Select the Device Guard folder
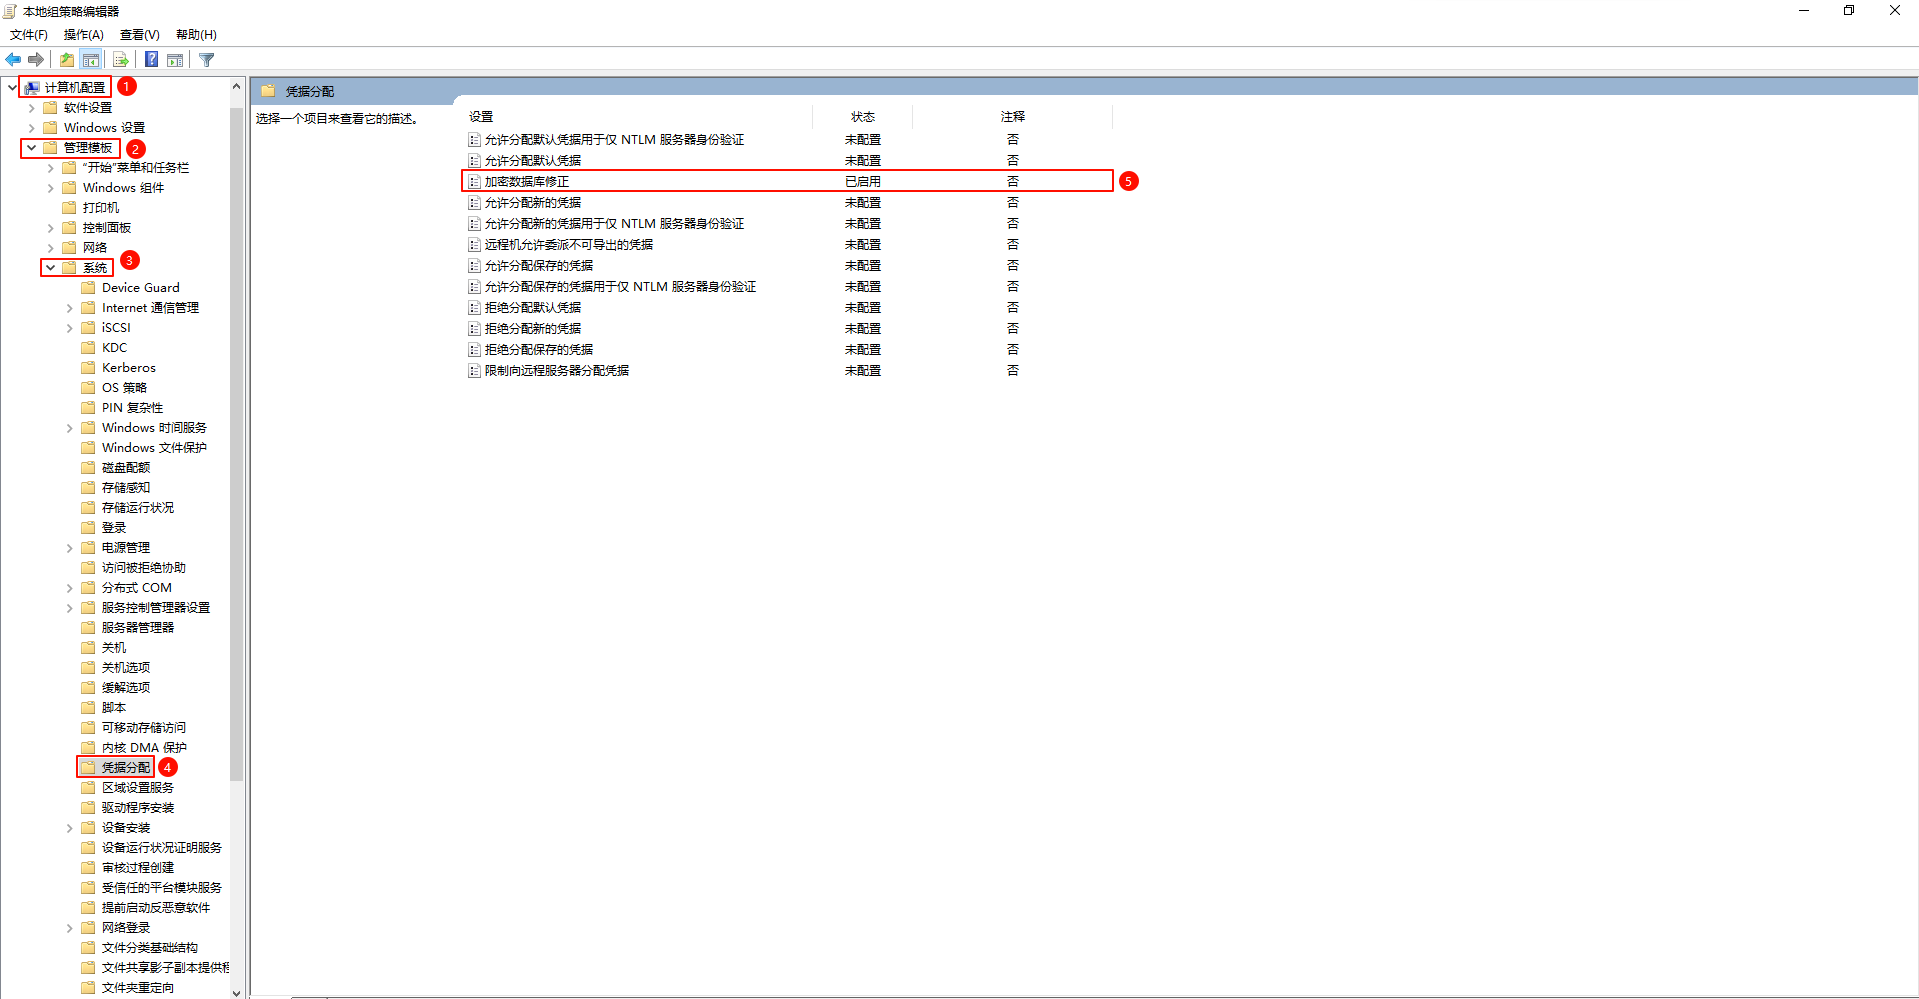Viewport: 1919px width, 999px height. point(140,288)
